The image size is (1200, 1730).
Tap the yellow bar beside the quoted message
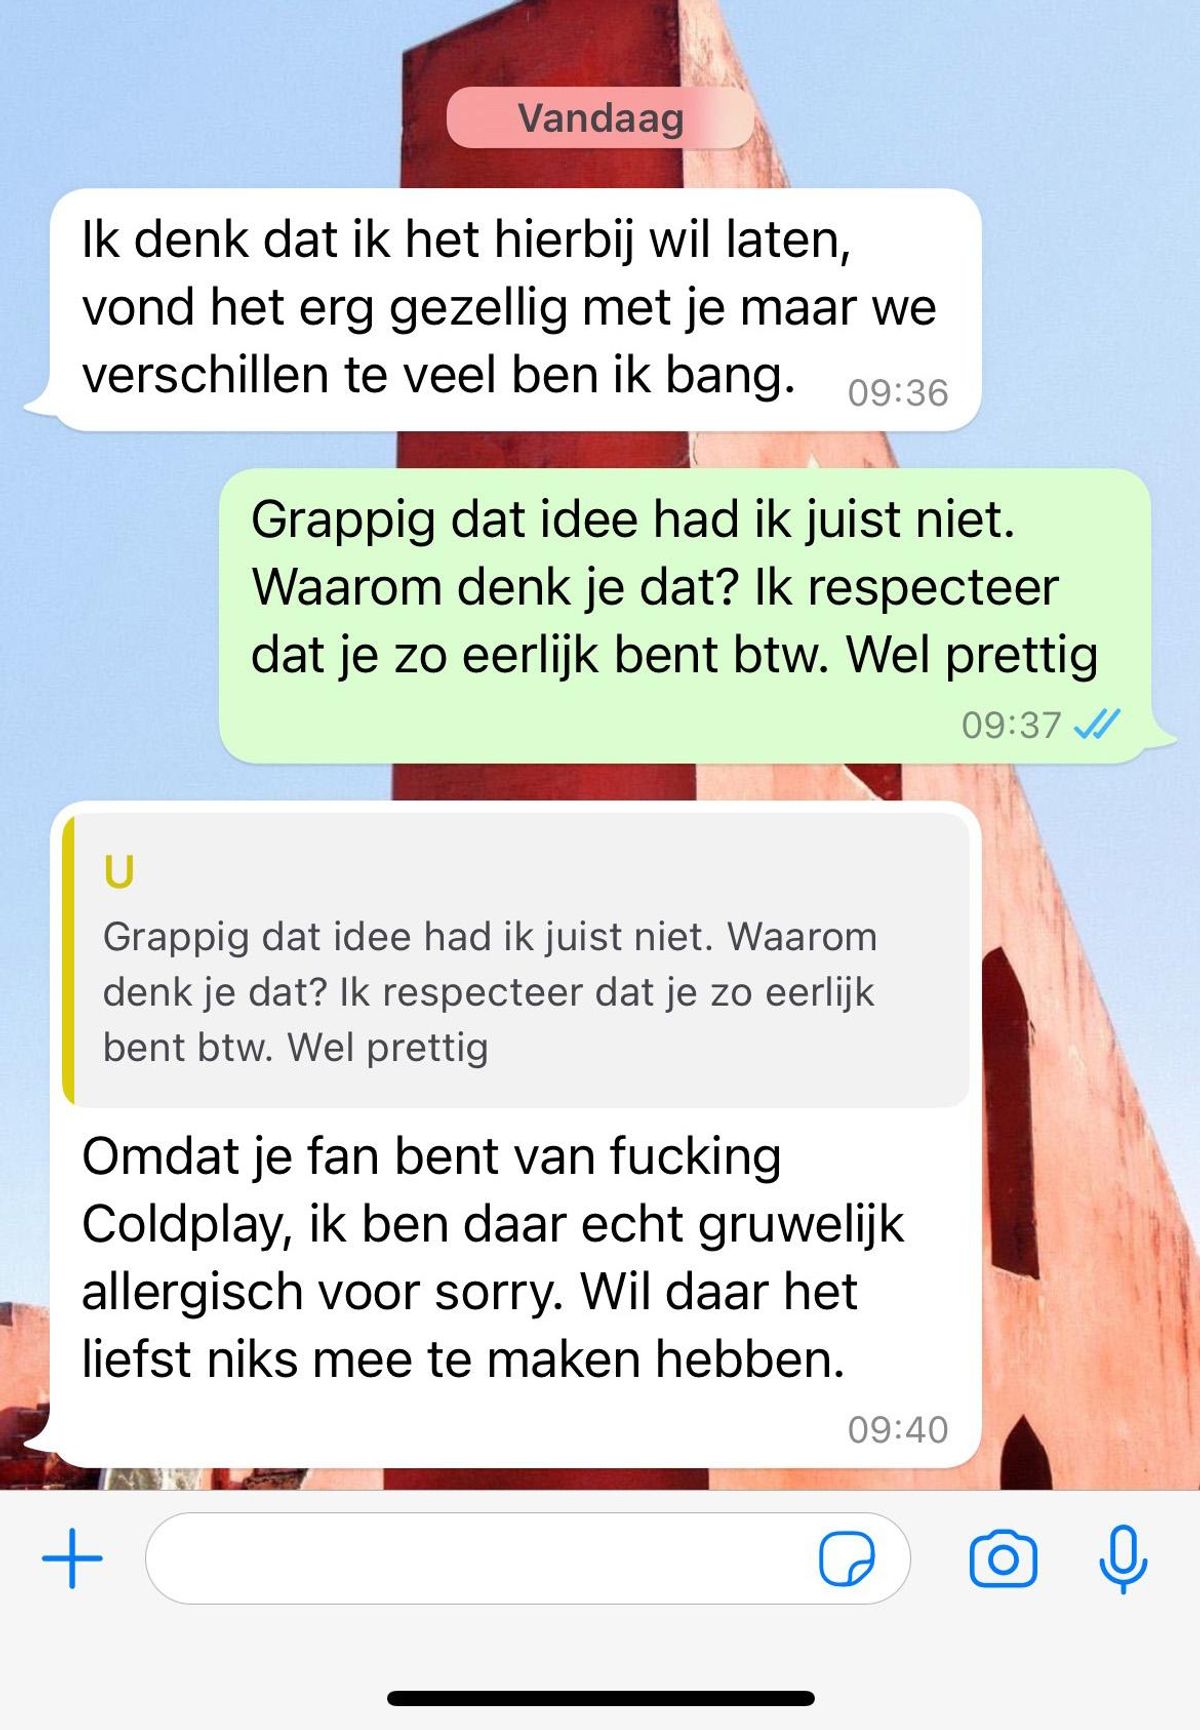pos(68,960)
